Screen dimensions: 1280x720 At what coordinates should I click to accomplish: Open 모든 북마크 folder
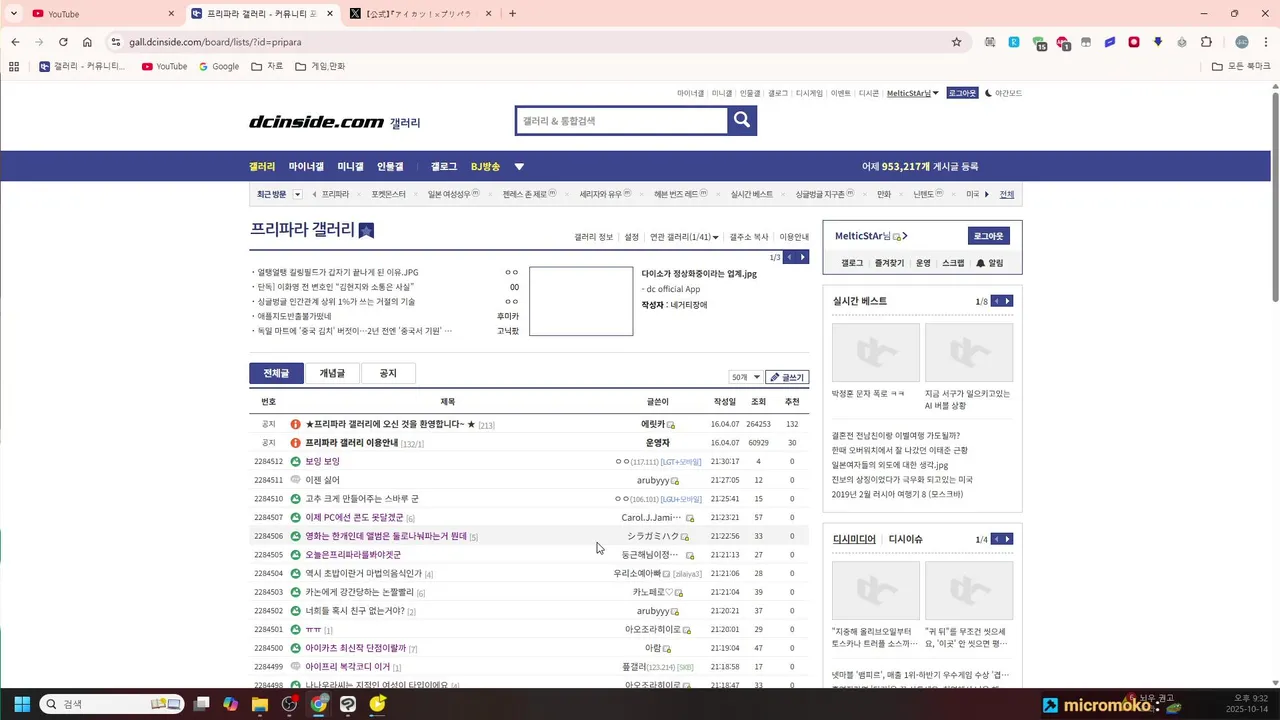pyautogui.click(x=1241, y=66)
